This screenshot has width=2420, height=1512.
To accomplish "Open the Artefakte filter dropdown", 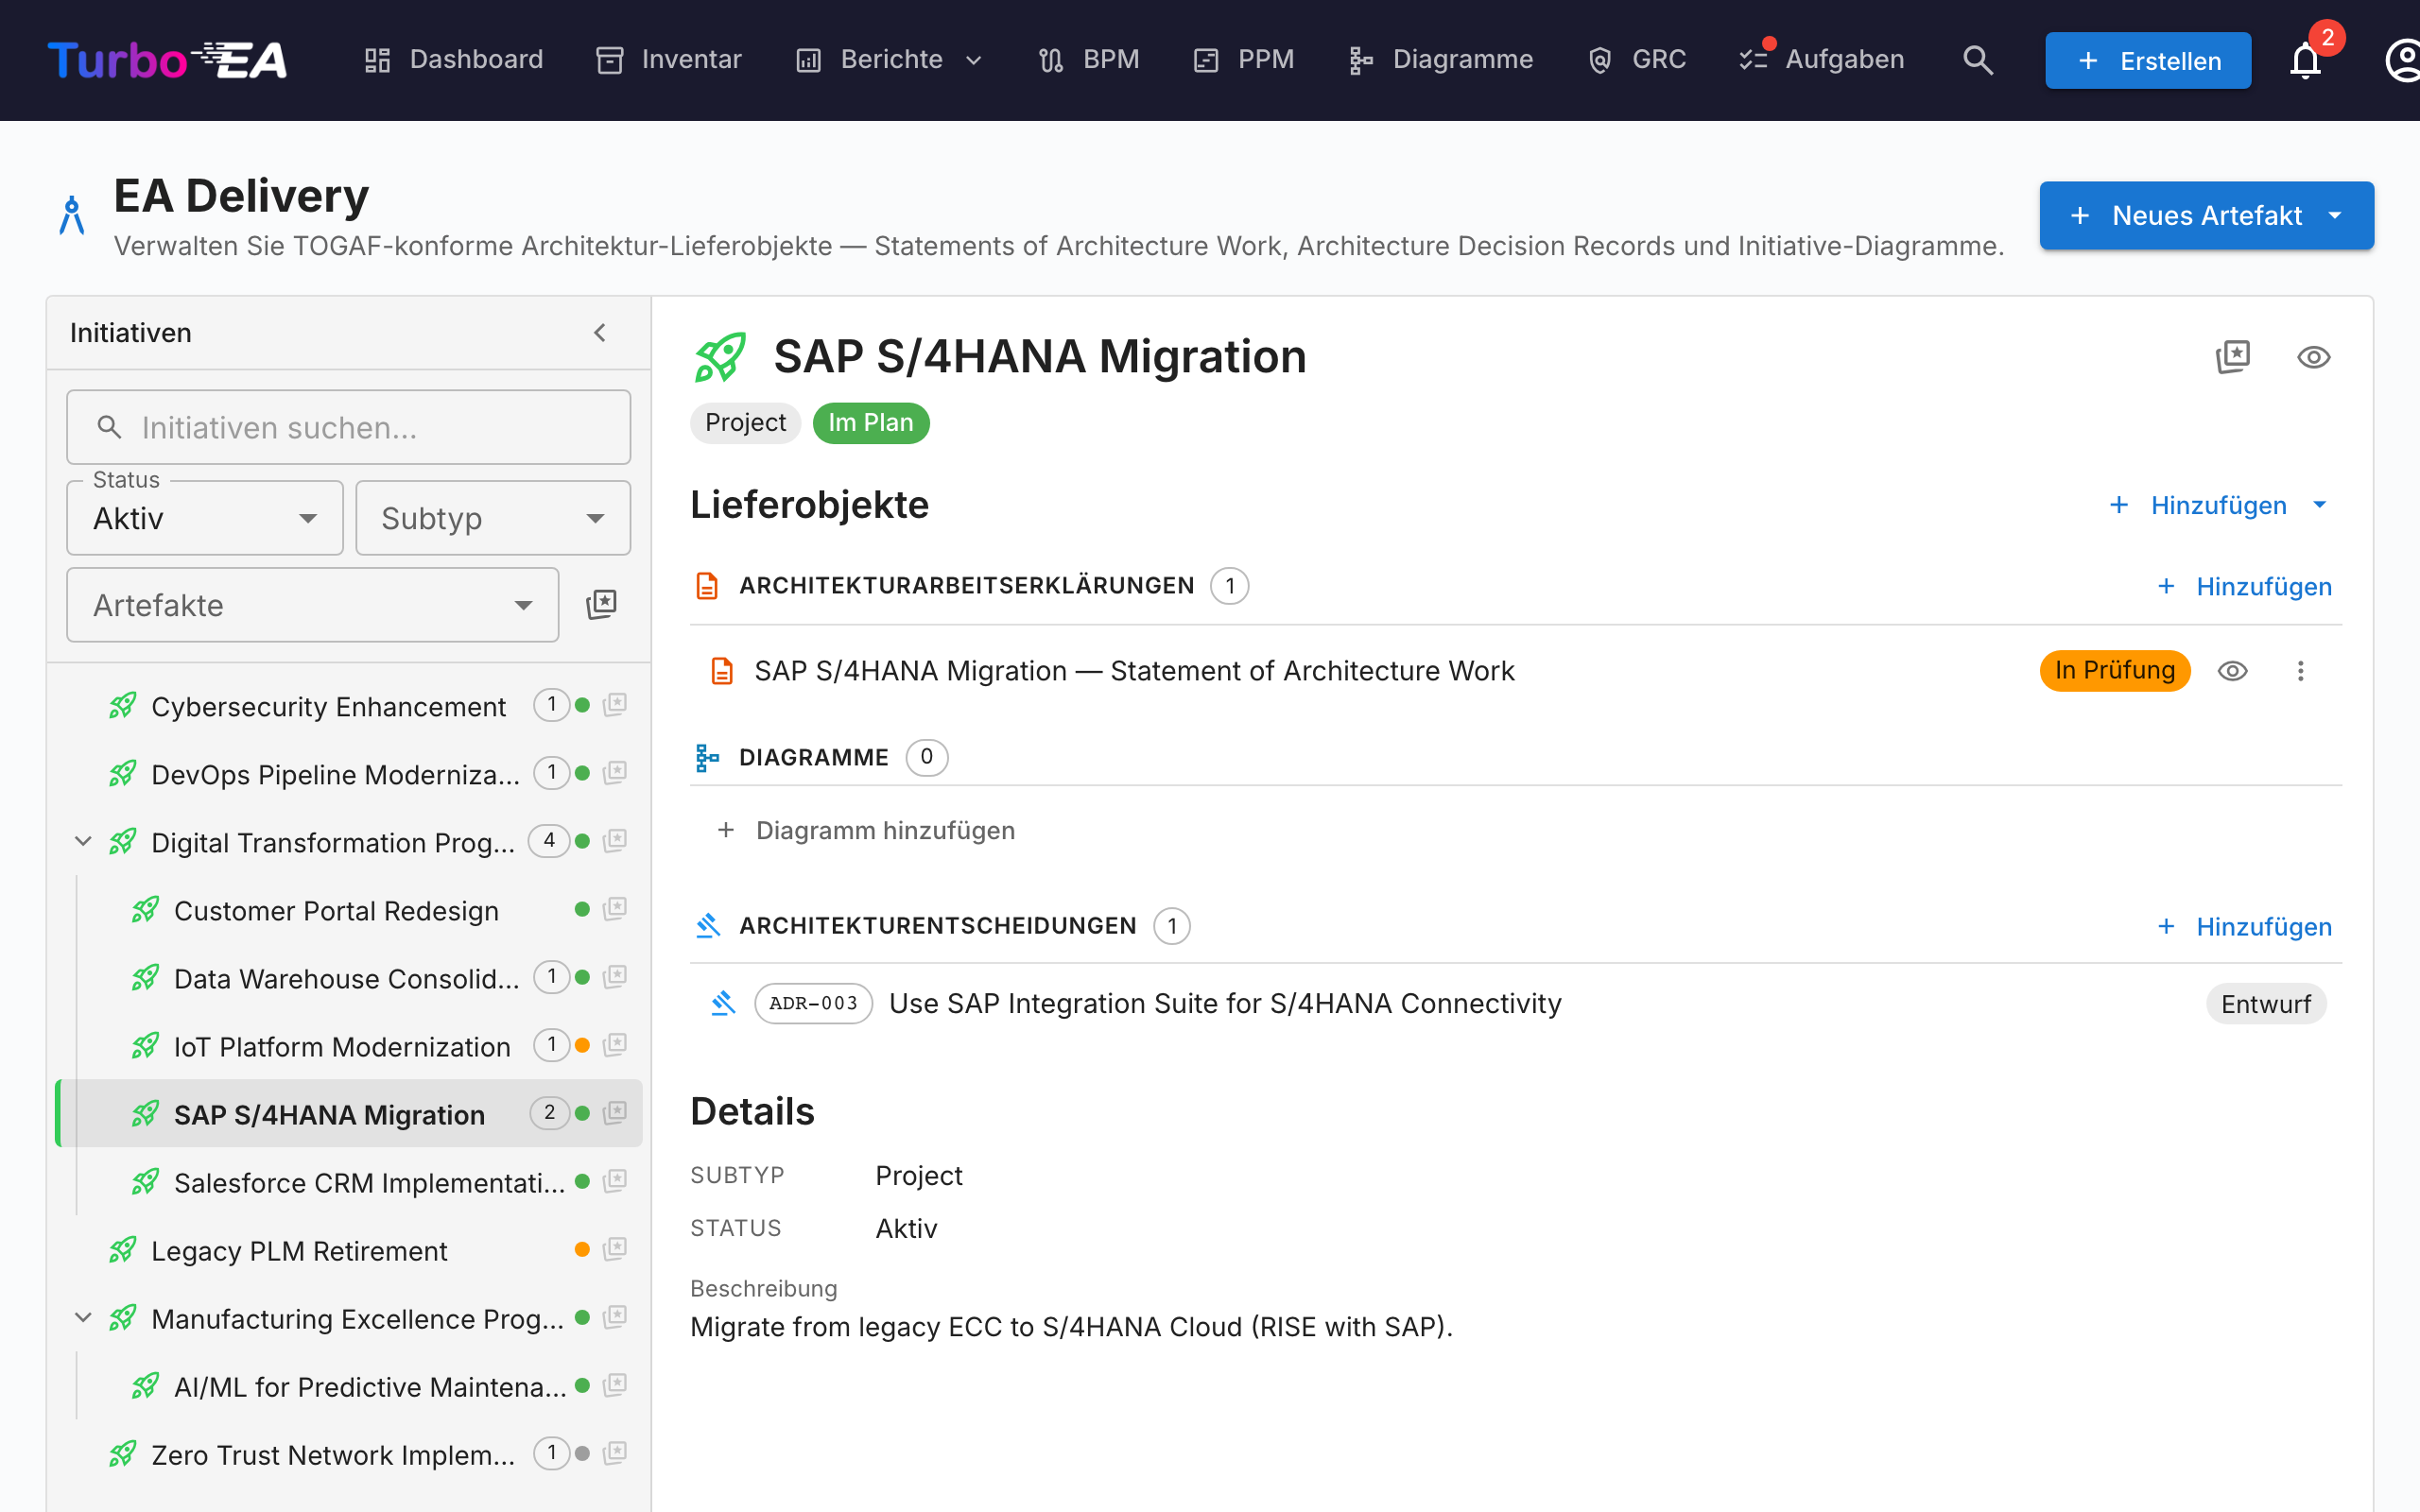I will click(x=313, y=605).
